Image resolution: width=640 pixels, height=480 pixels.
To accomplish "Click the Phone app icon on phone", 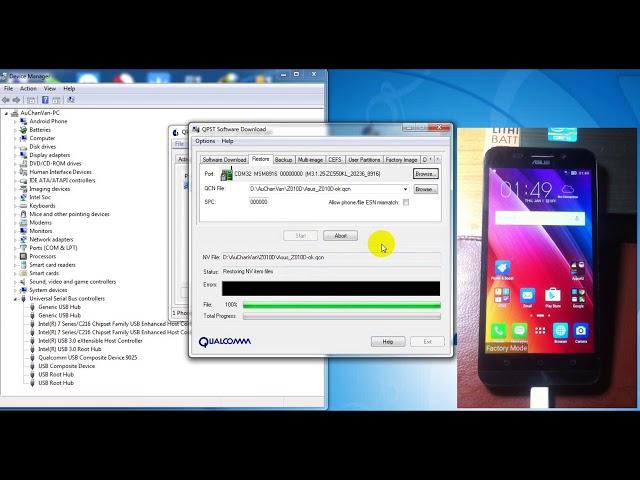I will 498,330.
